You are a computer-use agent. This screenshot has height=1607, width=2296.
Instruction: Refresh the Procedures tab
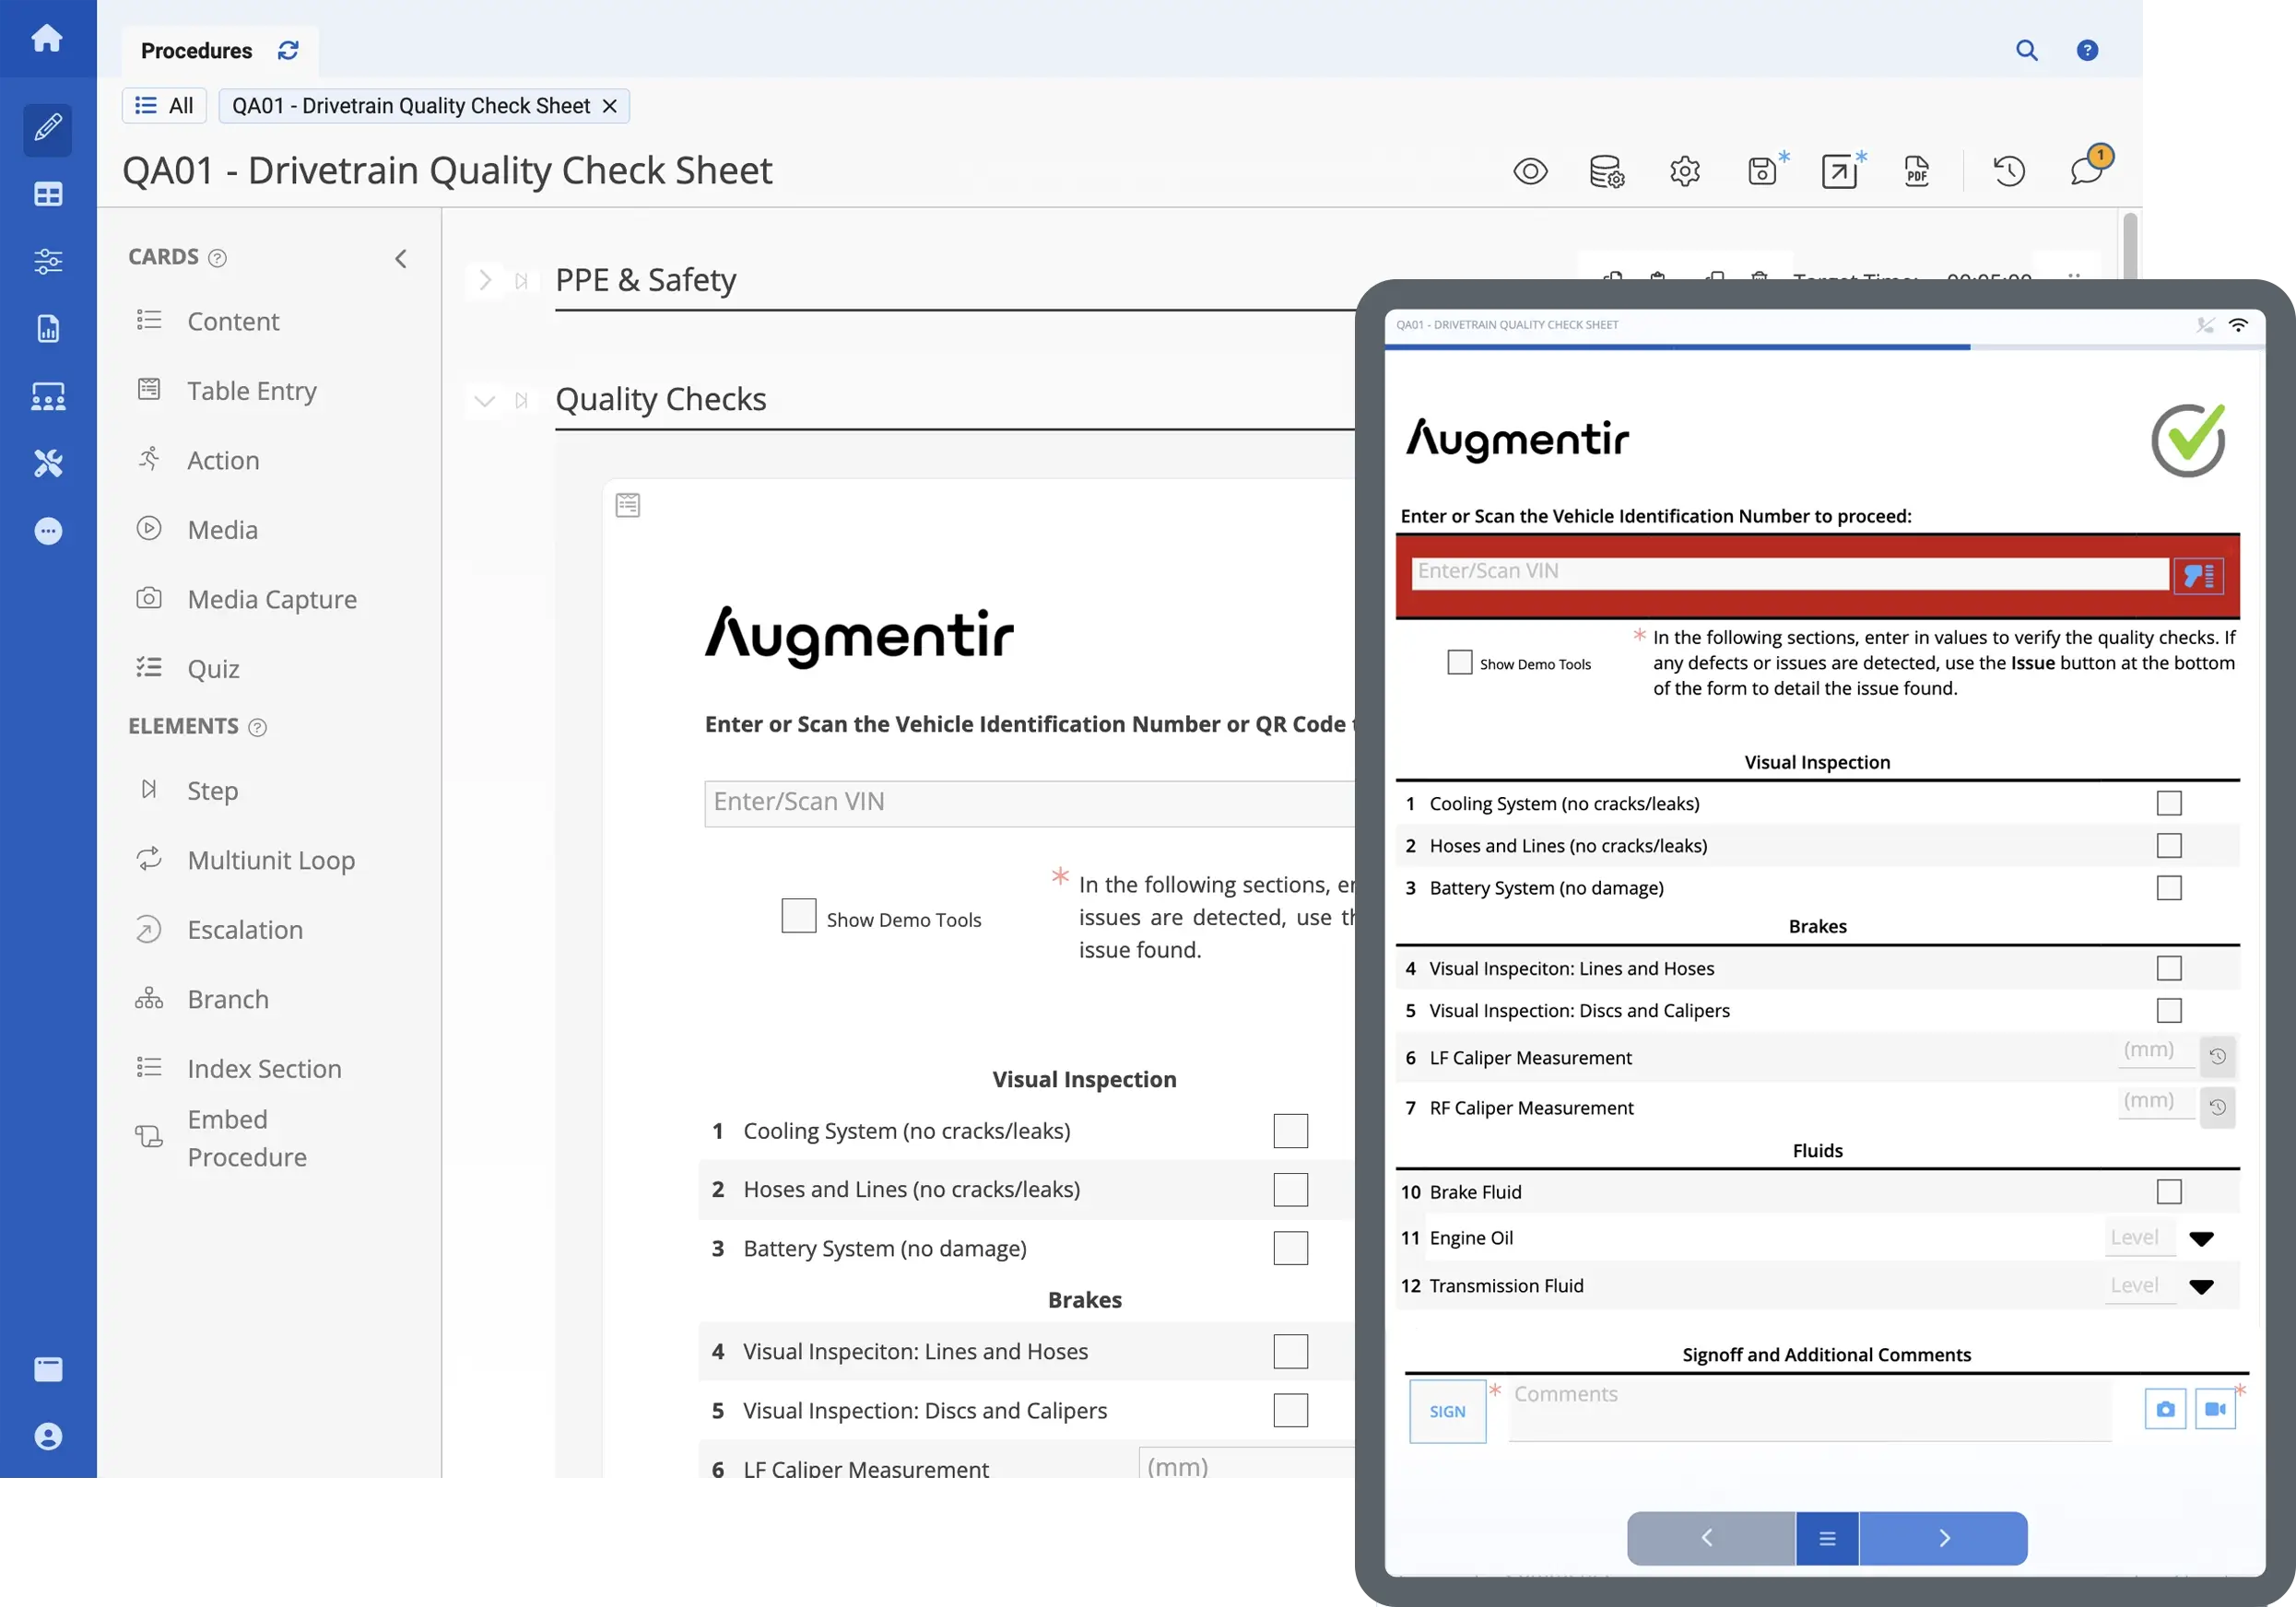point(288,50)
